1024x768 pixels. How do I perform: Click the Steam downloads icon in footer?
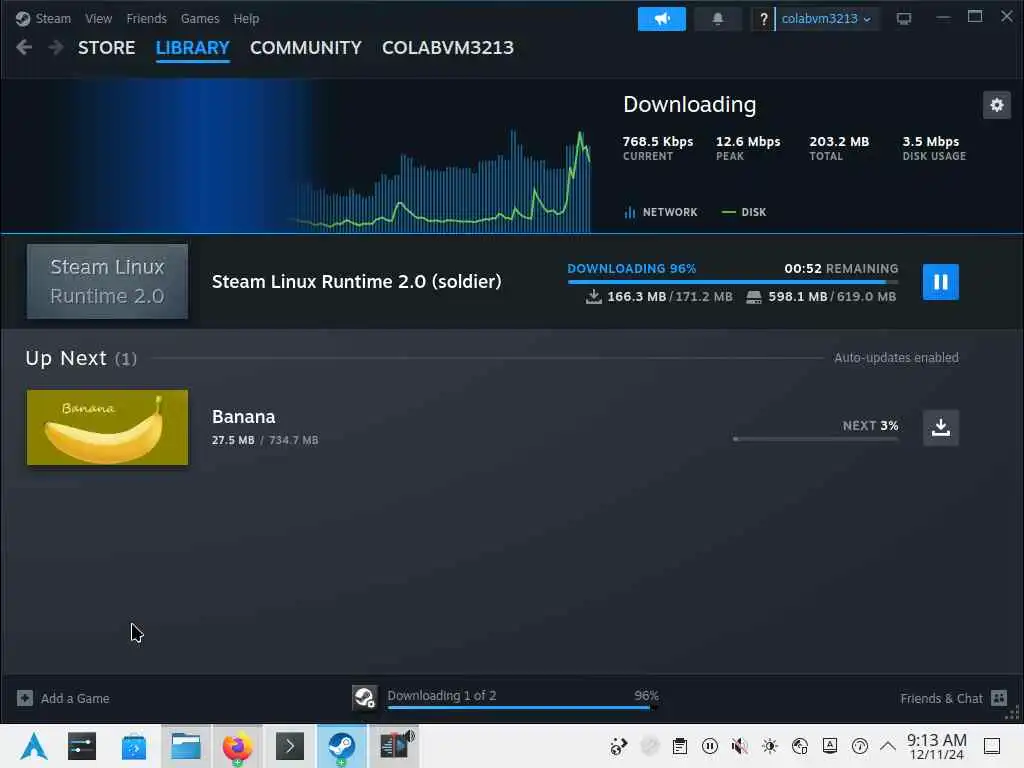point(364,697)
